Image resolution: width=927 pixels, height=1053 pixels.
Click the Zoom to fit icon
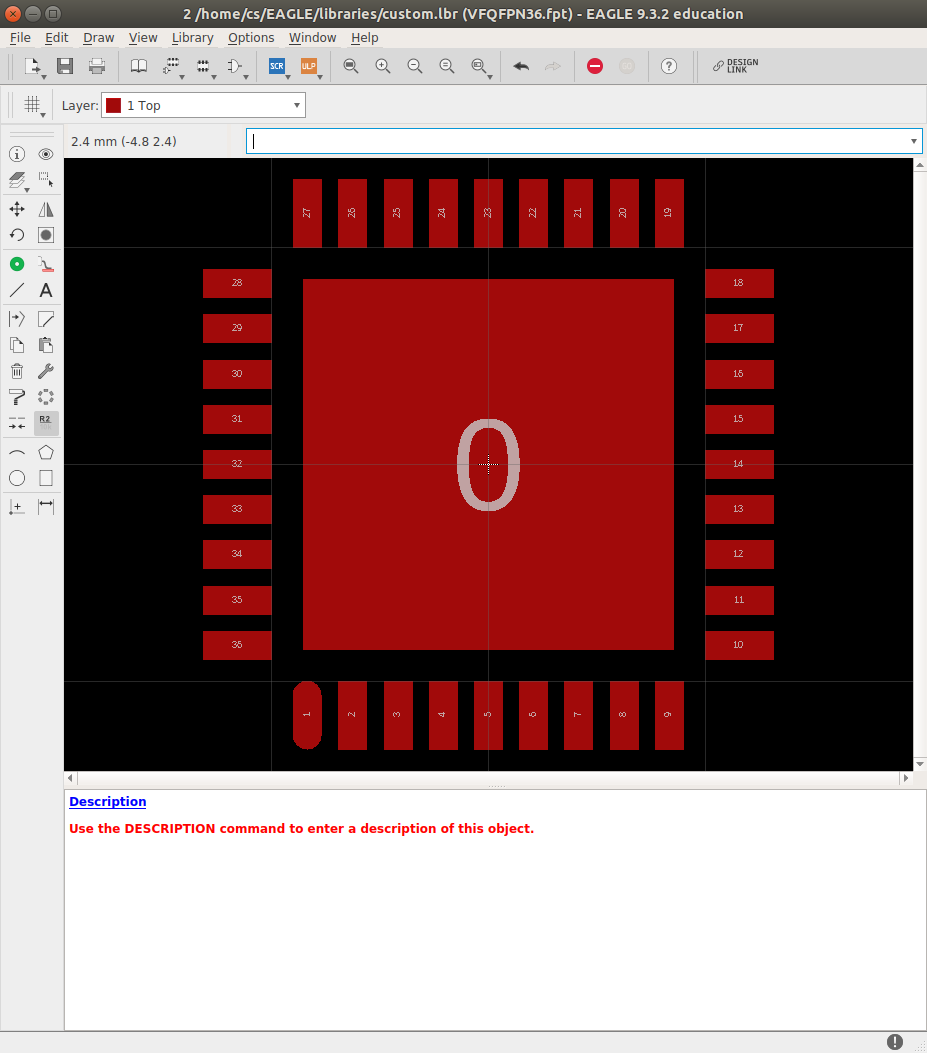[x=351, y=66]
